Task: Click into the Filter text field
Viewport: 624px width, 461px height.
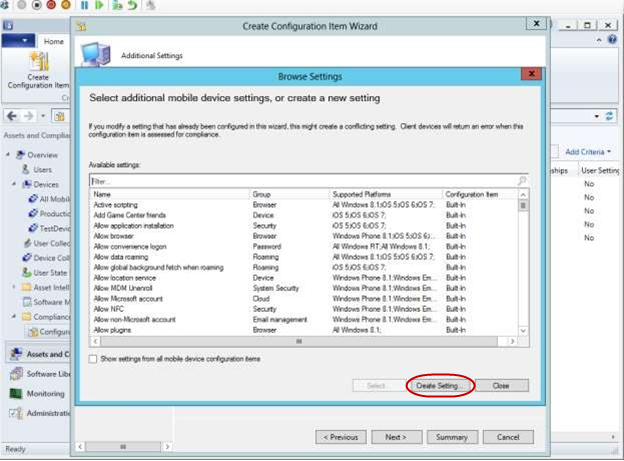Action: coord(300,181)
